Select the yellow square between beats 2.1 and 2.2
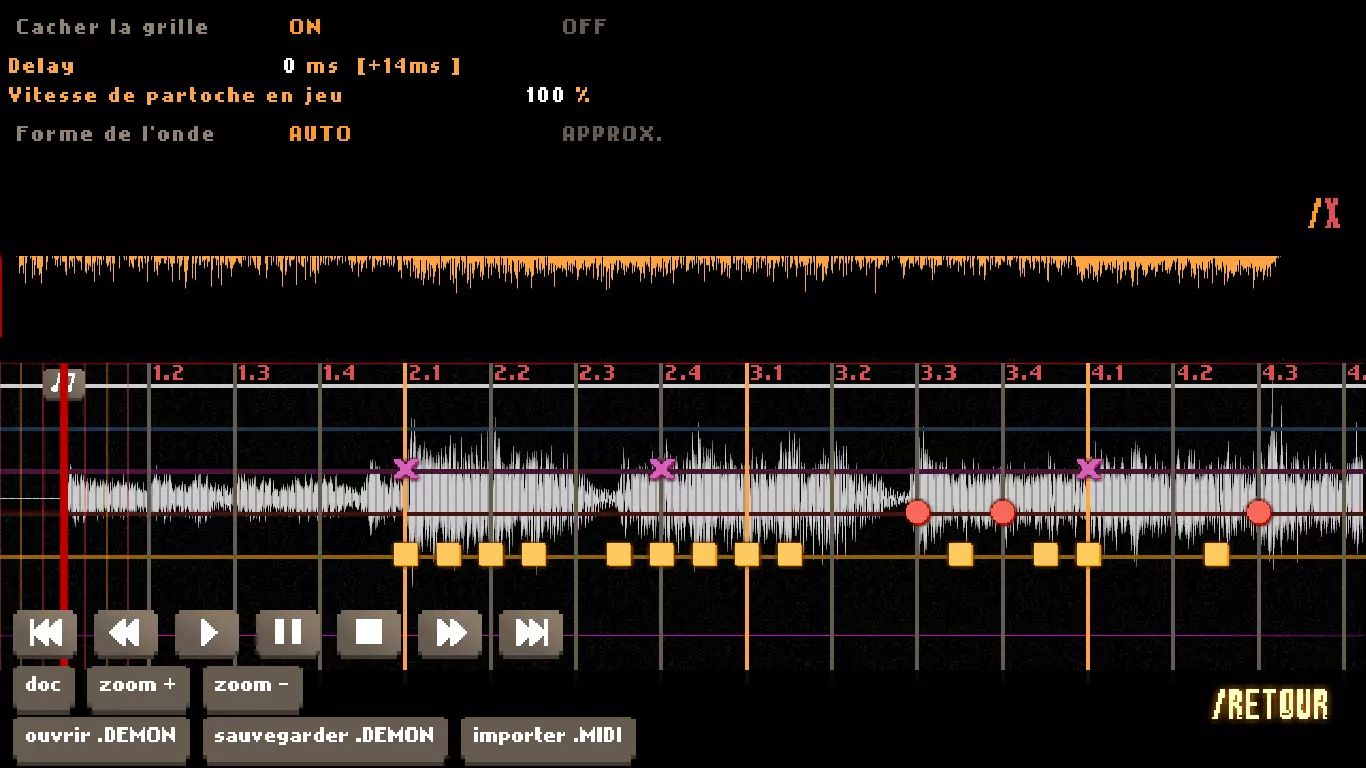The height and width of the screenshot is (768, 1366). coord(448,555)
